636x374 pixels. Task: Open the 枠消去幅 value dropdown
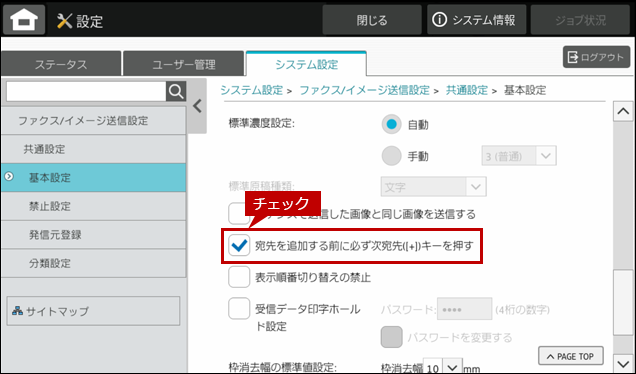(443, 367)
